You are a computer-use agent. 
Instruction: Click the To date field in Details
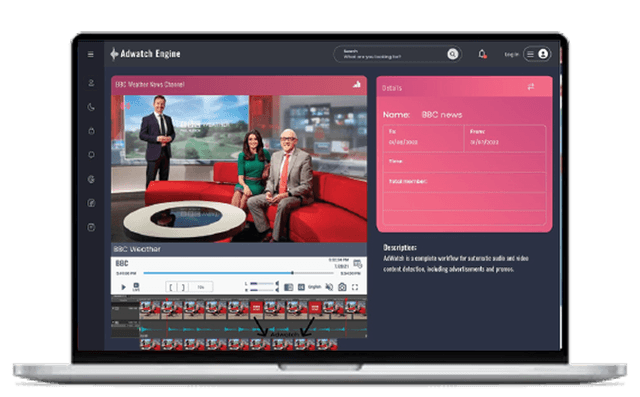click(x=423, y=138)
